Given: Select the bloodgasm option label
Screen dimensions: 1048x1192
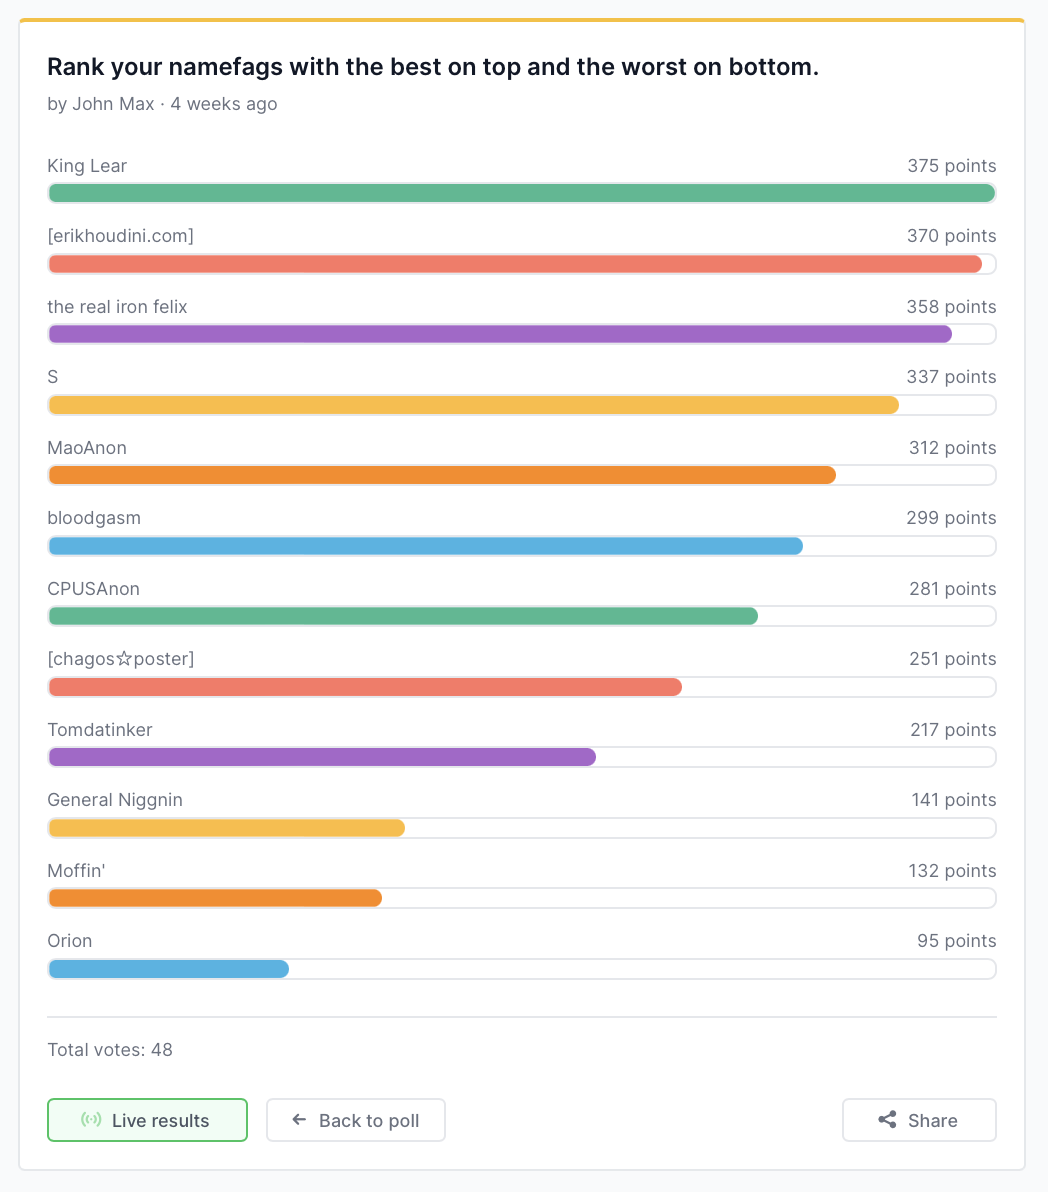Looking at the screenshot, I should 94,518.
